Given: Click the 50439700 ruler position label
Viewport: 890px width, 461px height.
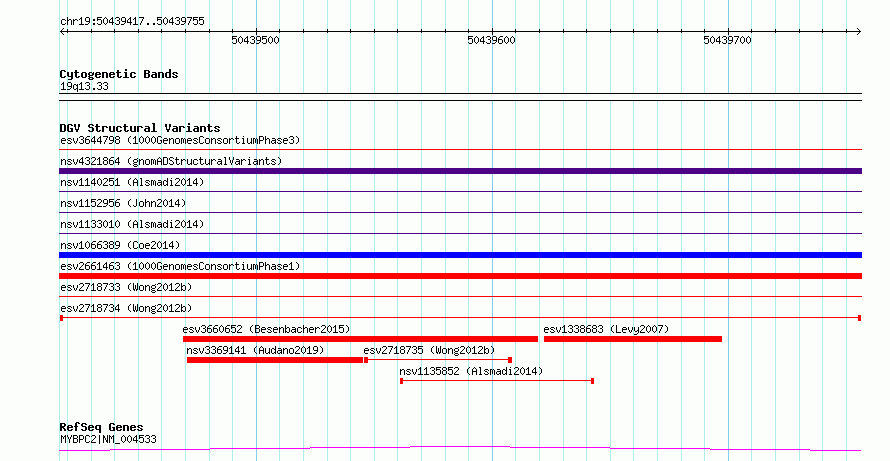Looking at the screenshot, I should point(727,40).
